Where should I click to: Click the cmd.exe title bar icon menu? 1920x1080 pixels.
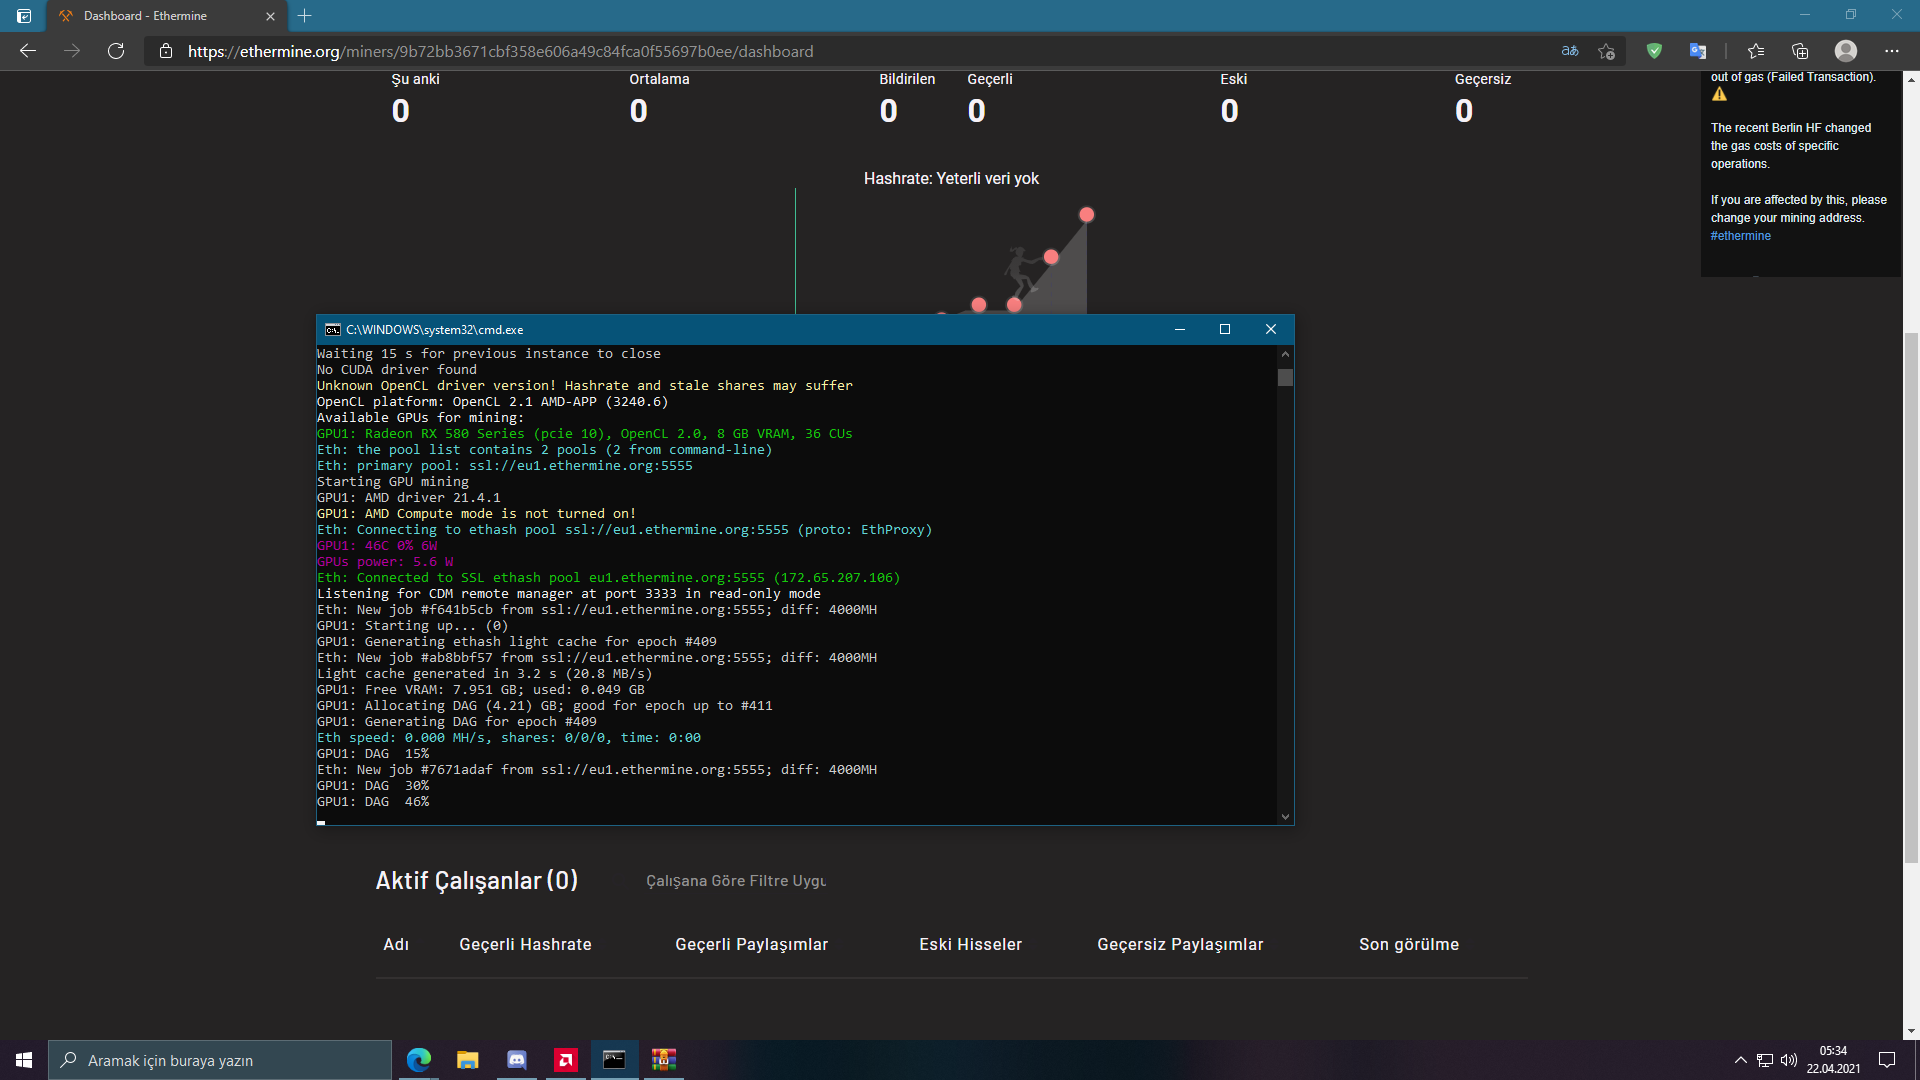[x=332, y=330]
